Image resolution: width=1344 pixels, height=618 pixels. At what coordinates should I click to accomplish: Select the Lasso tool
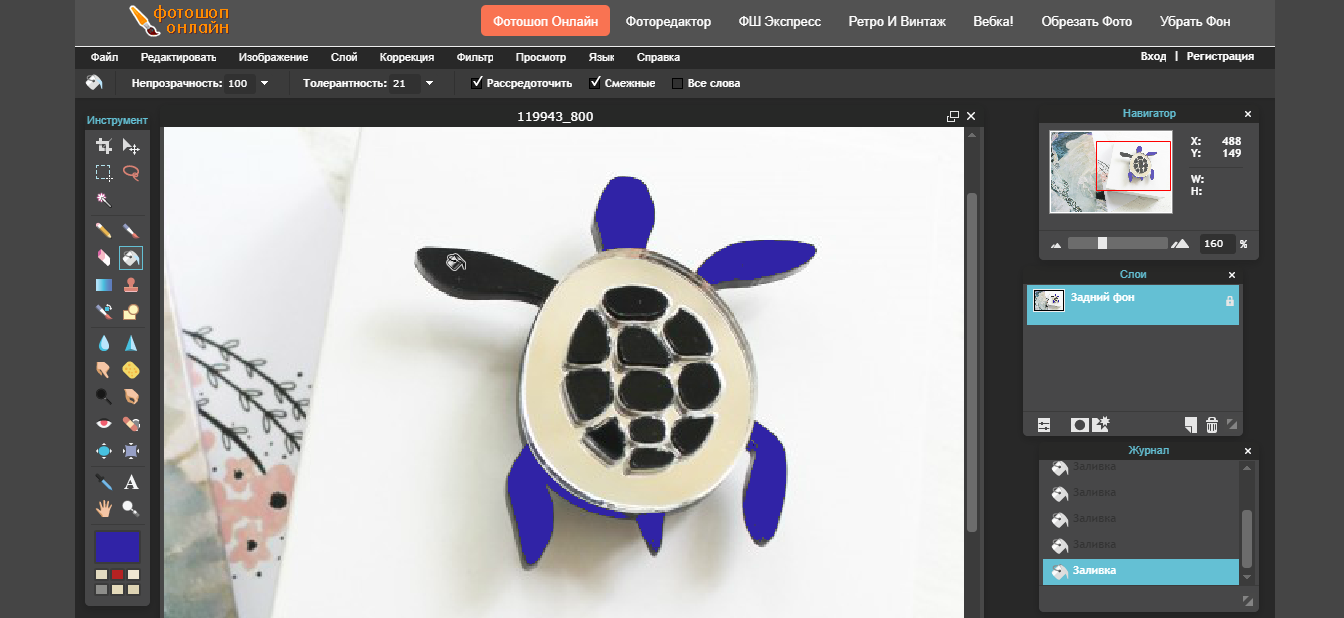(130, 172)
